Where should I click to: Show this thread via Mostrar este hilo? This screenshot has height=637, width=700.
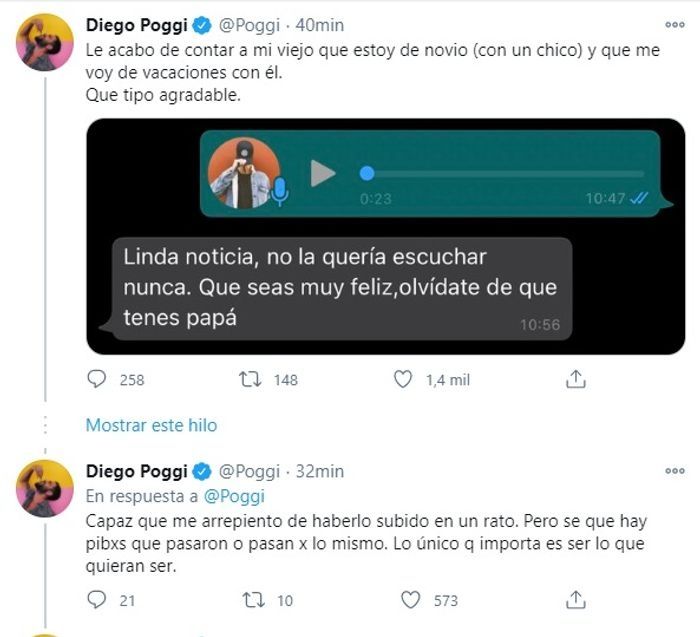pyautogui.click(x=151, y=425)
